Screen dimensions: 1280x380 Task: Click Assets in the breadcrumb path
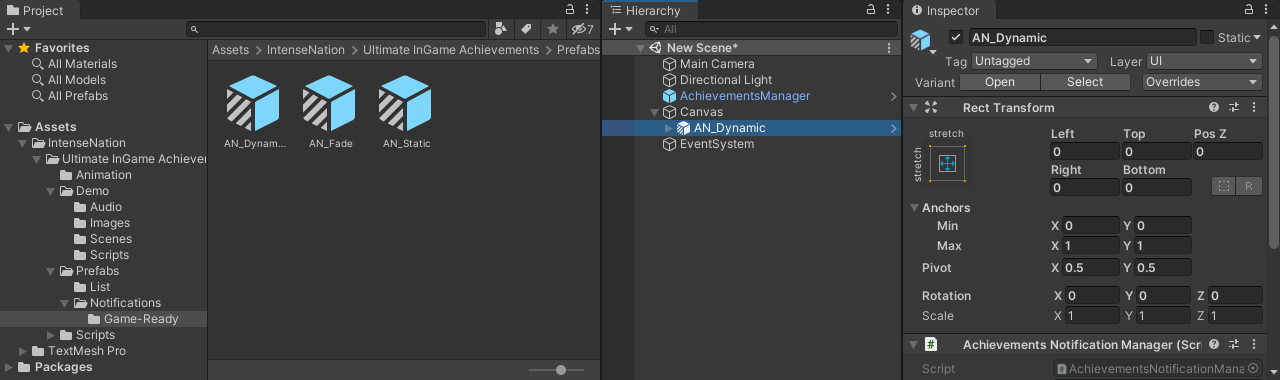coord(230,50)
